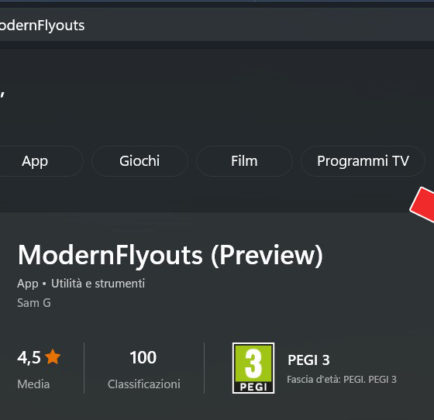Open the Utilità e strumenti category
The width and height of the screenshot is (434, 420).
pos(98,284)
